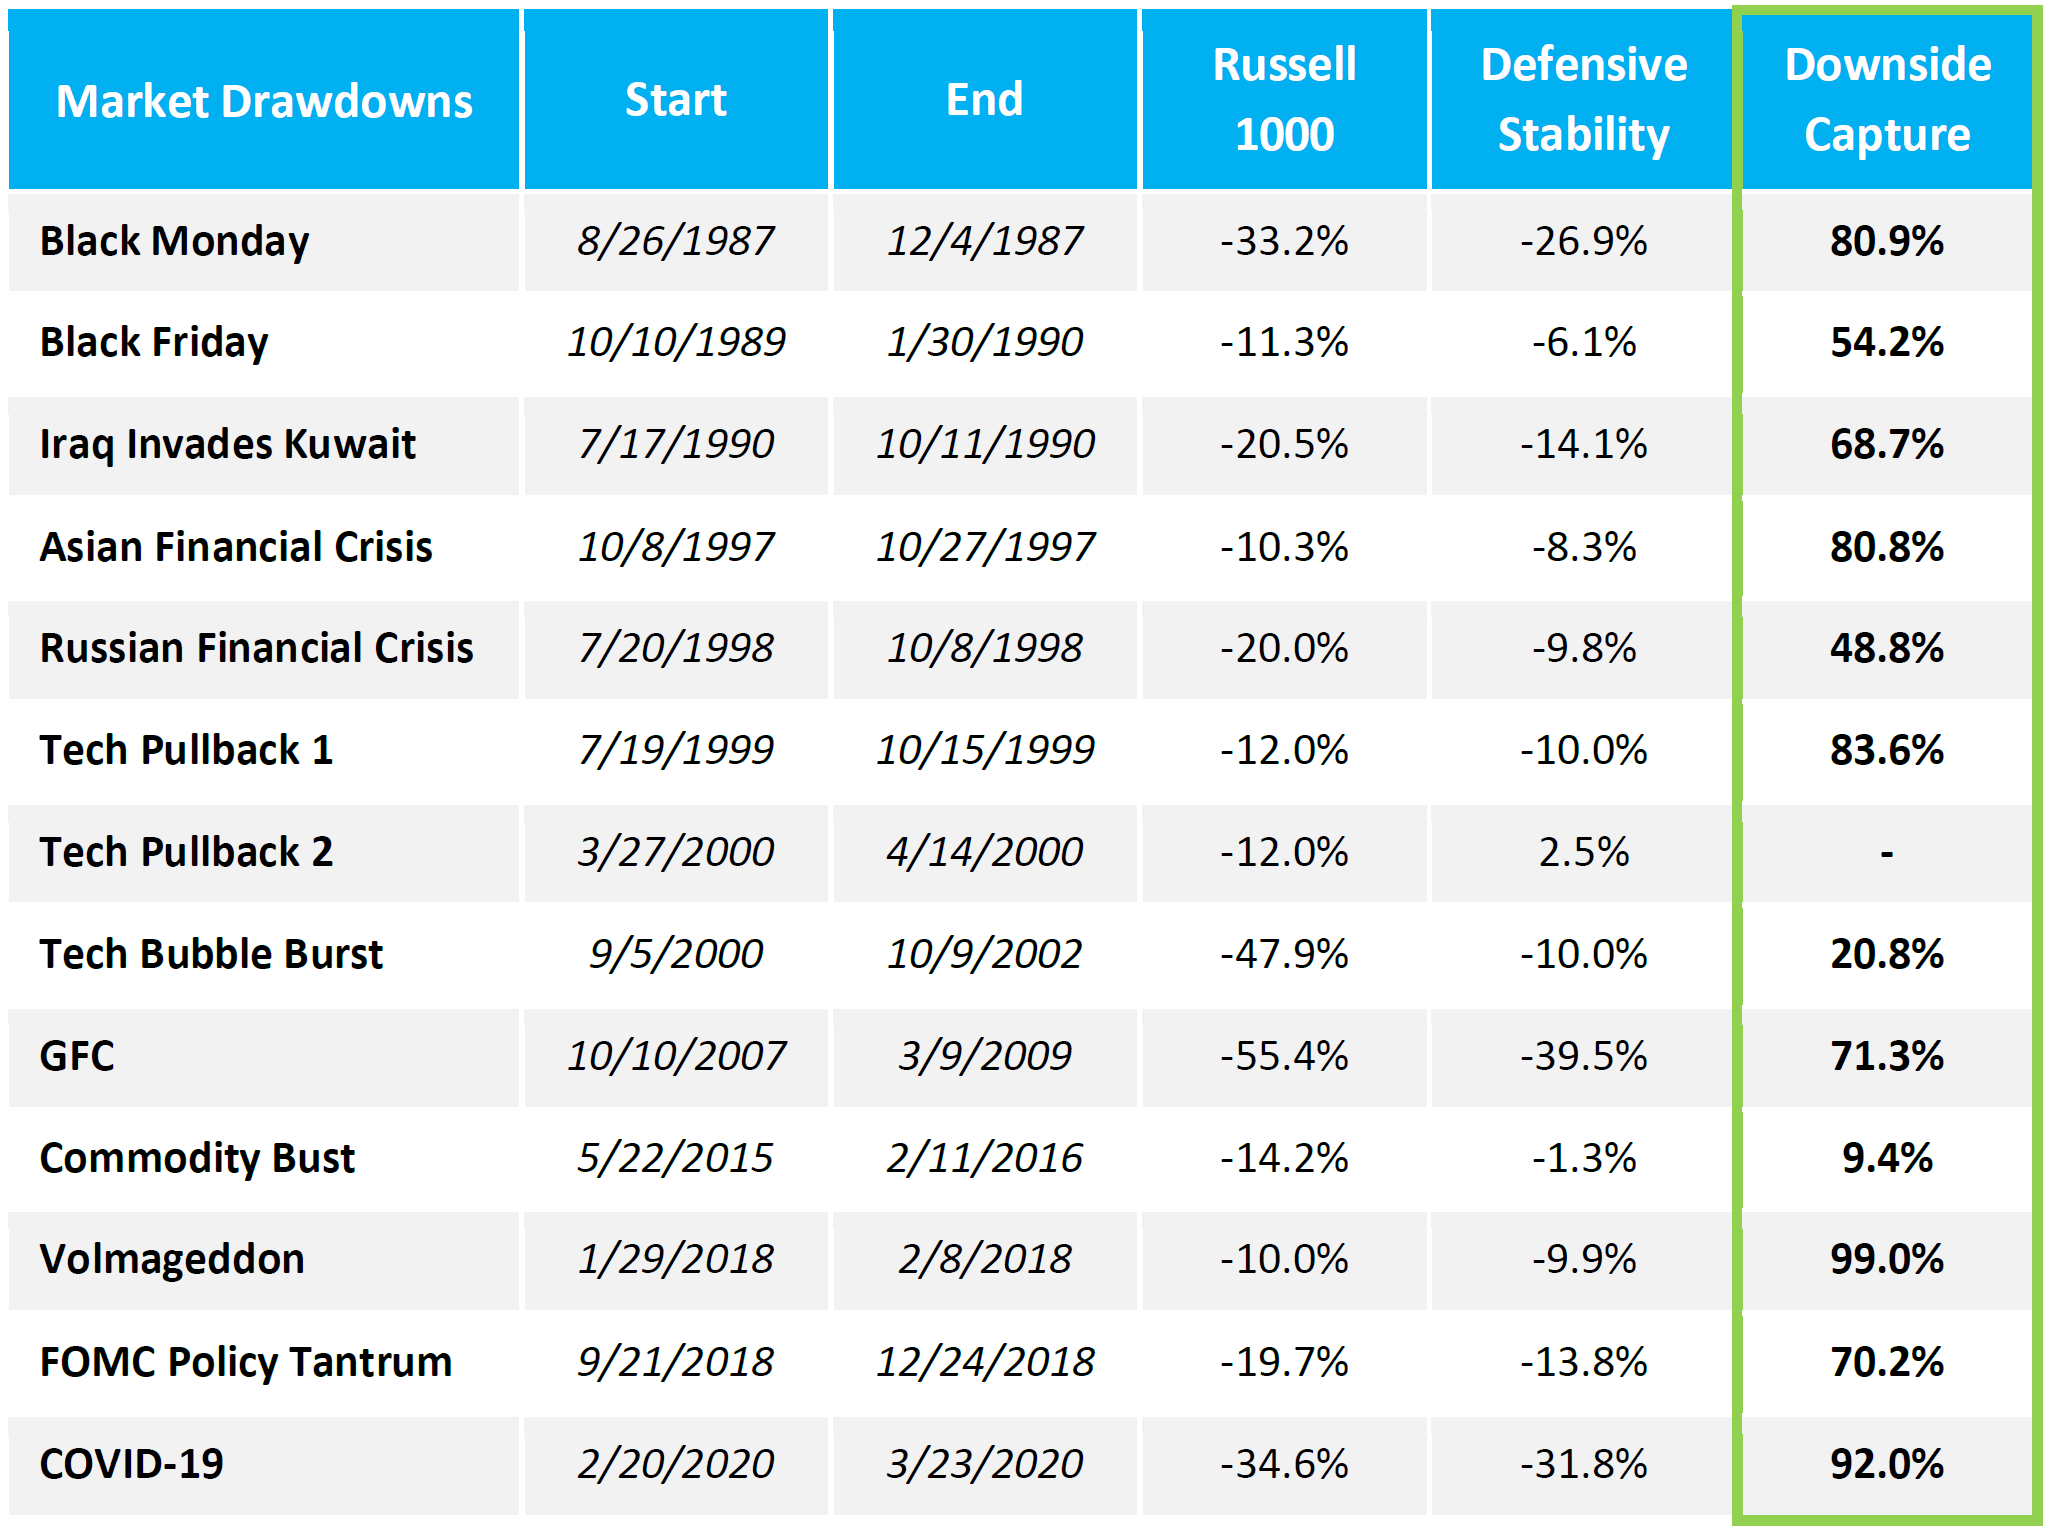Click the Market Drawdowns column header
2054x1537 pixels.
[x=264, y=101]
